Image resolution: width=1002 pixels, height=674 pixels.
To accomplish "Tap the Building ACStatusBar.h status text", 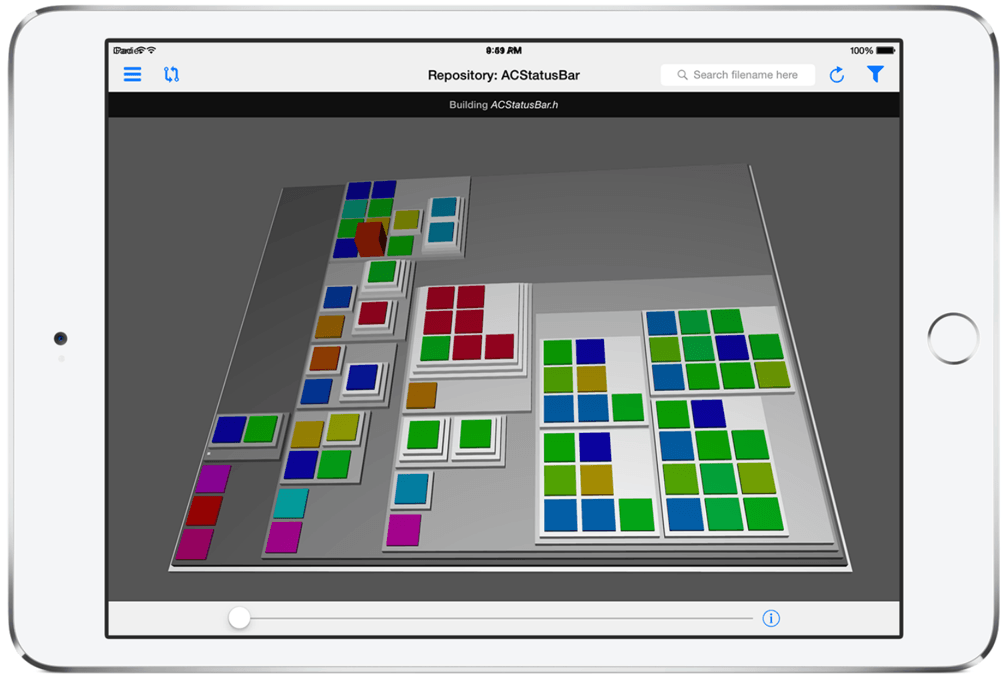I will pos(504,105).
